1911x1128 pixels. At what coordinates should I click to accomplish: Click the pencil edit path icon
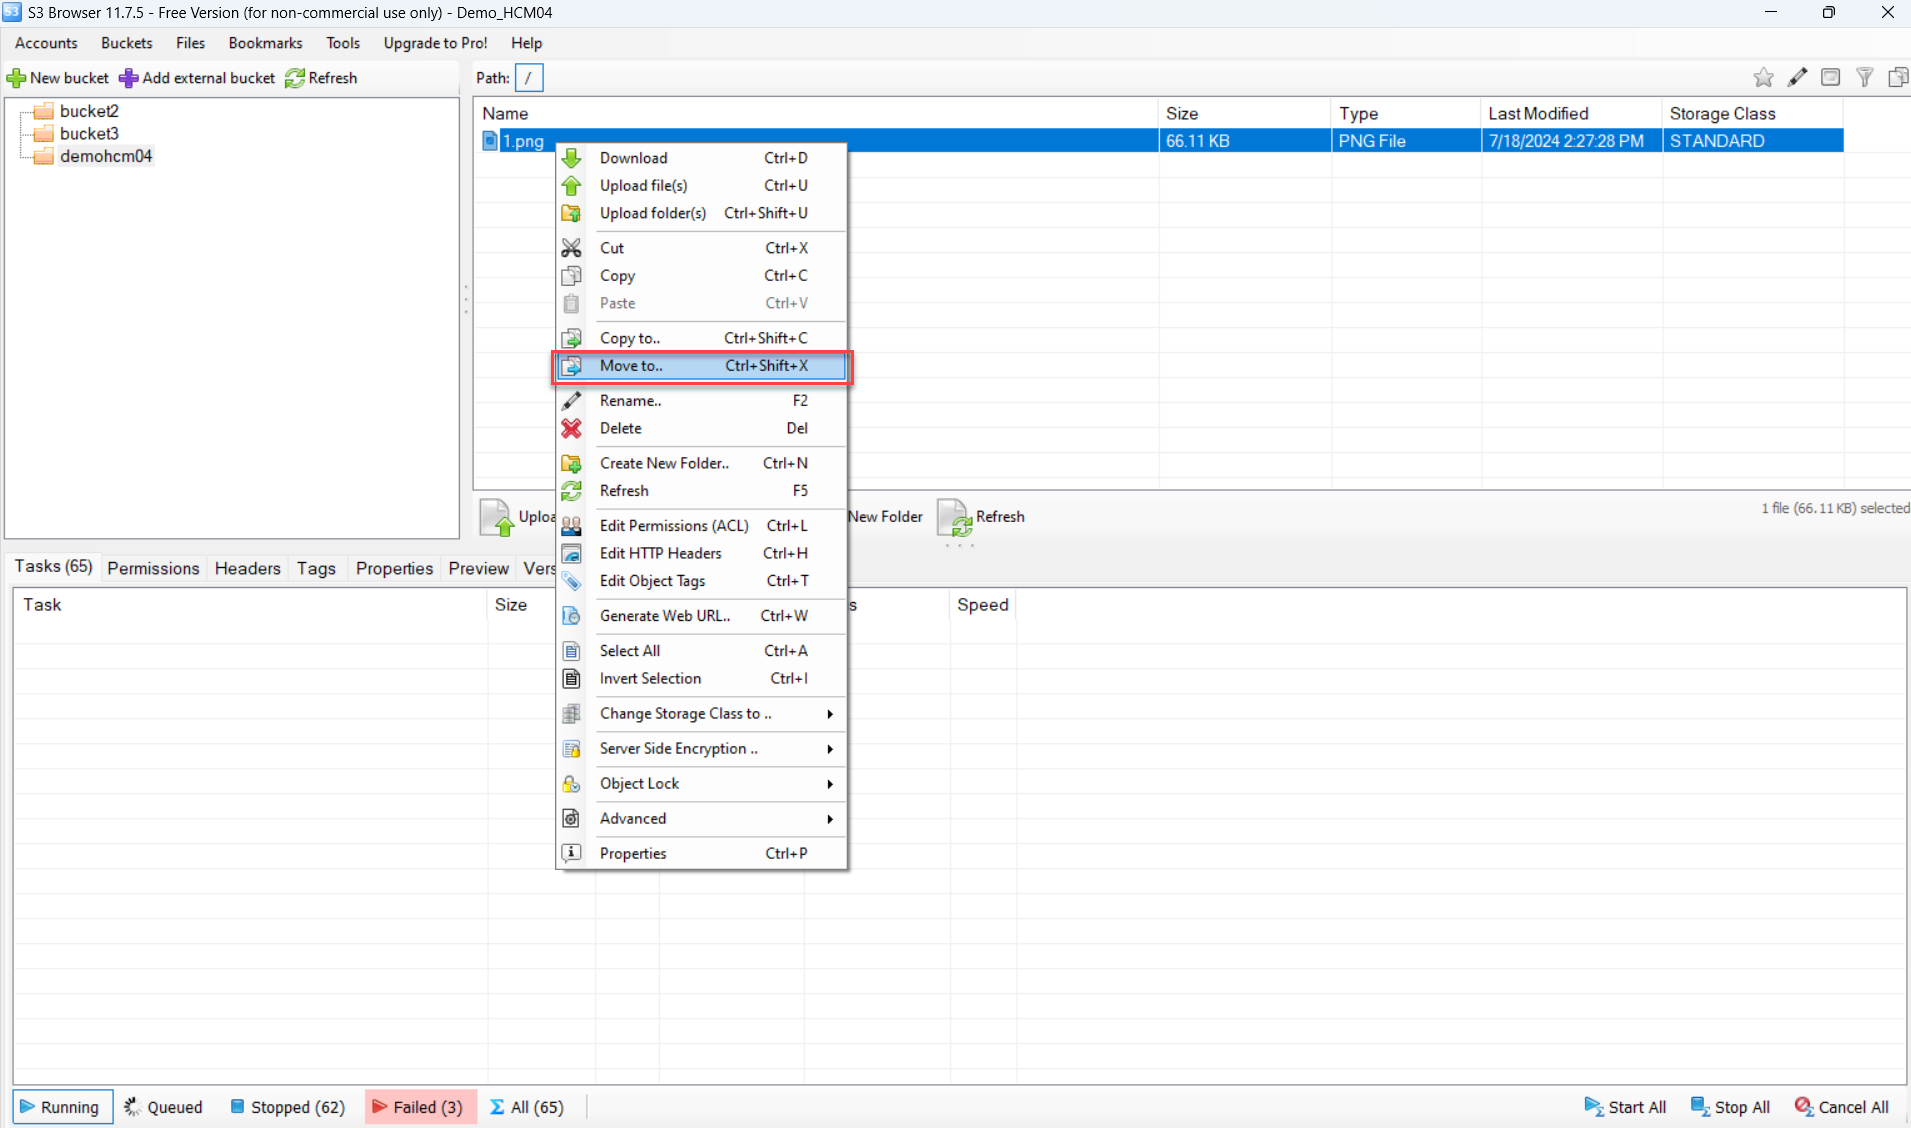pyautogui.click(x=1797, y=78)
